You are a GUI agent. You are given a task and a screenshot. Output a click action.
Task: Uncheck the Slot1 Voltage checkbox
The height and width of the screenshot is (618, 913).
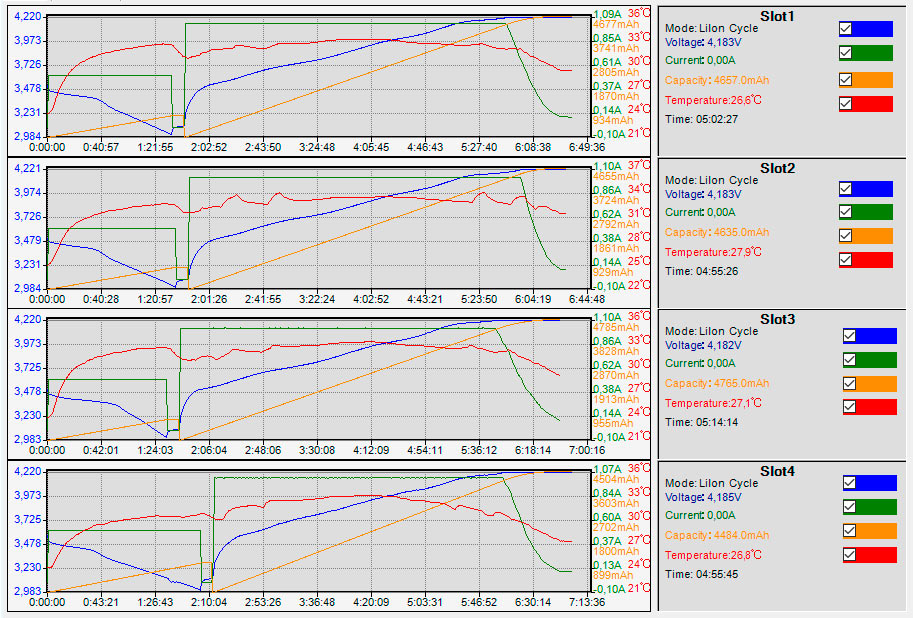(x=845, y=28)
